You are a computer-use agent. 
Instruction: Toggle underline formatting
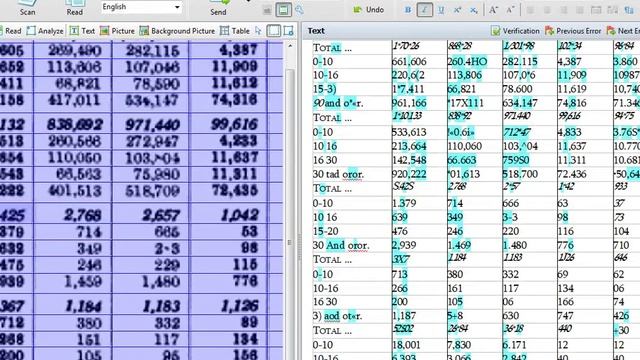click(x=441, y=10)
